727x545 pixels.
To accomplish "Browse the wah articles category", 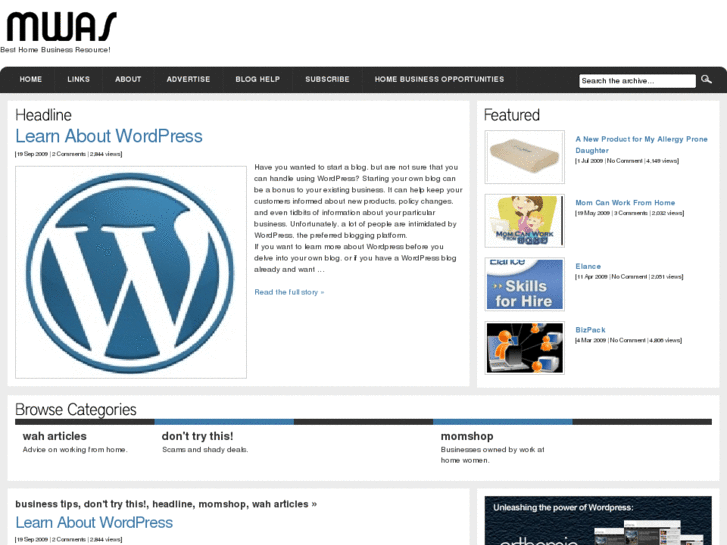I will click(x=55, y=436).
